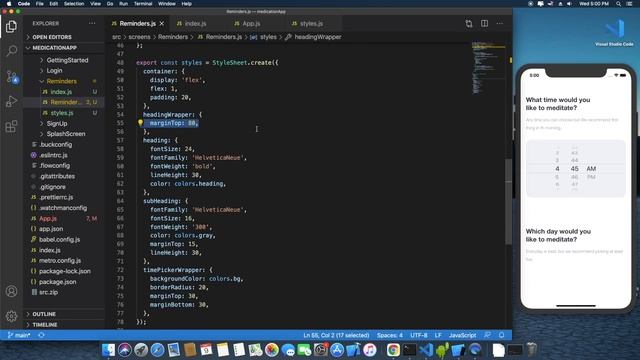Open the App Store from the Dock
This screenshot has width=640, height=360.
[x=337, y=350]
